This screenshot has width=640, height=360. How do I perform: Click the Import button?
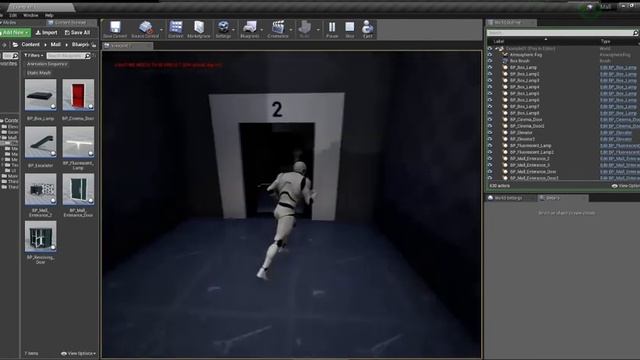click(47, 33)
